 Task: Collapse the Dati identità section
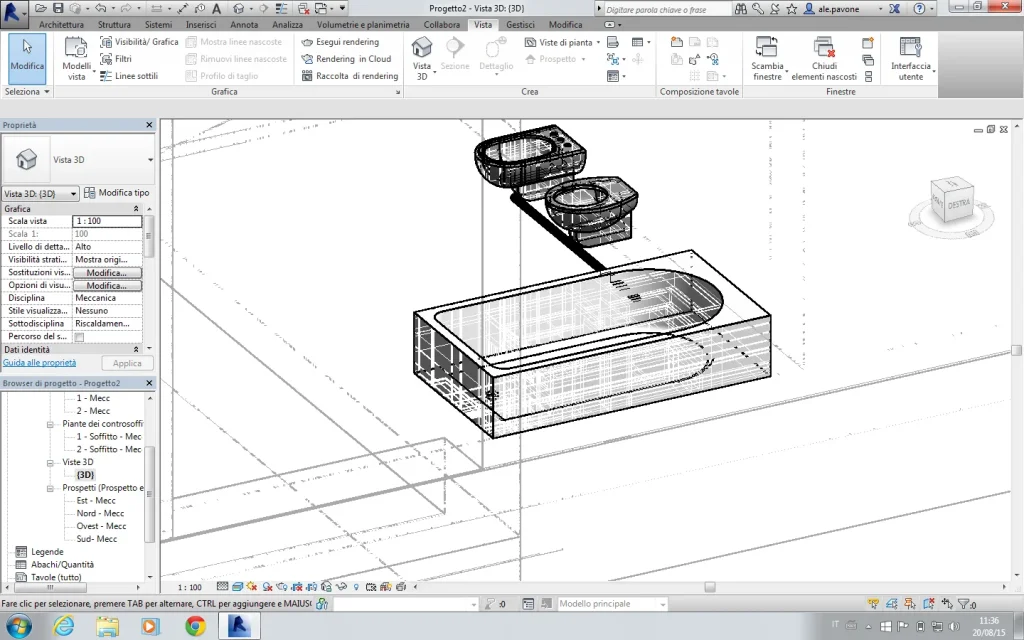point(136,350)
